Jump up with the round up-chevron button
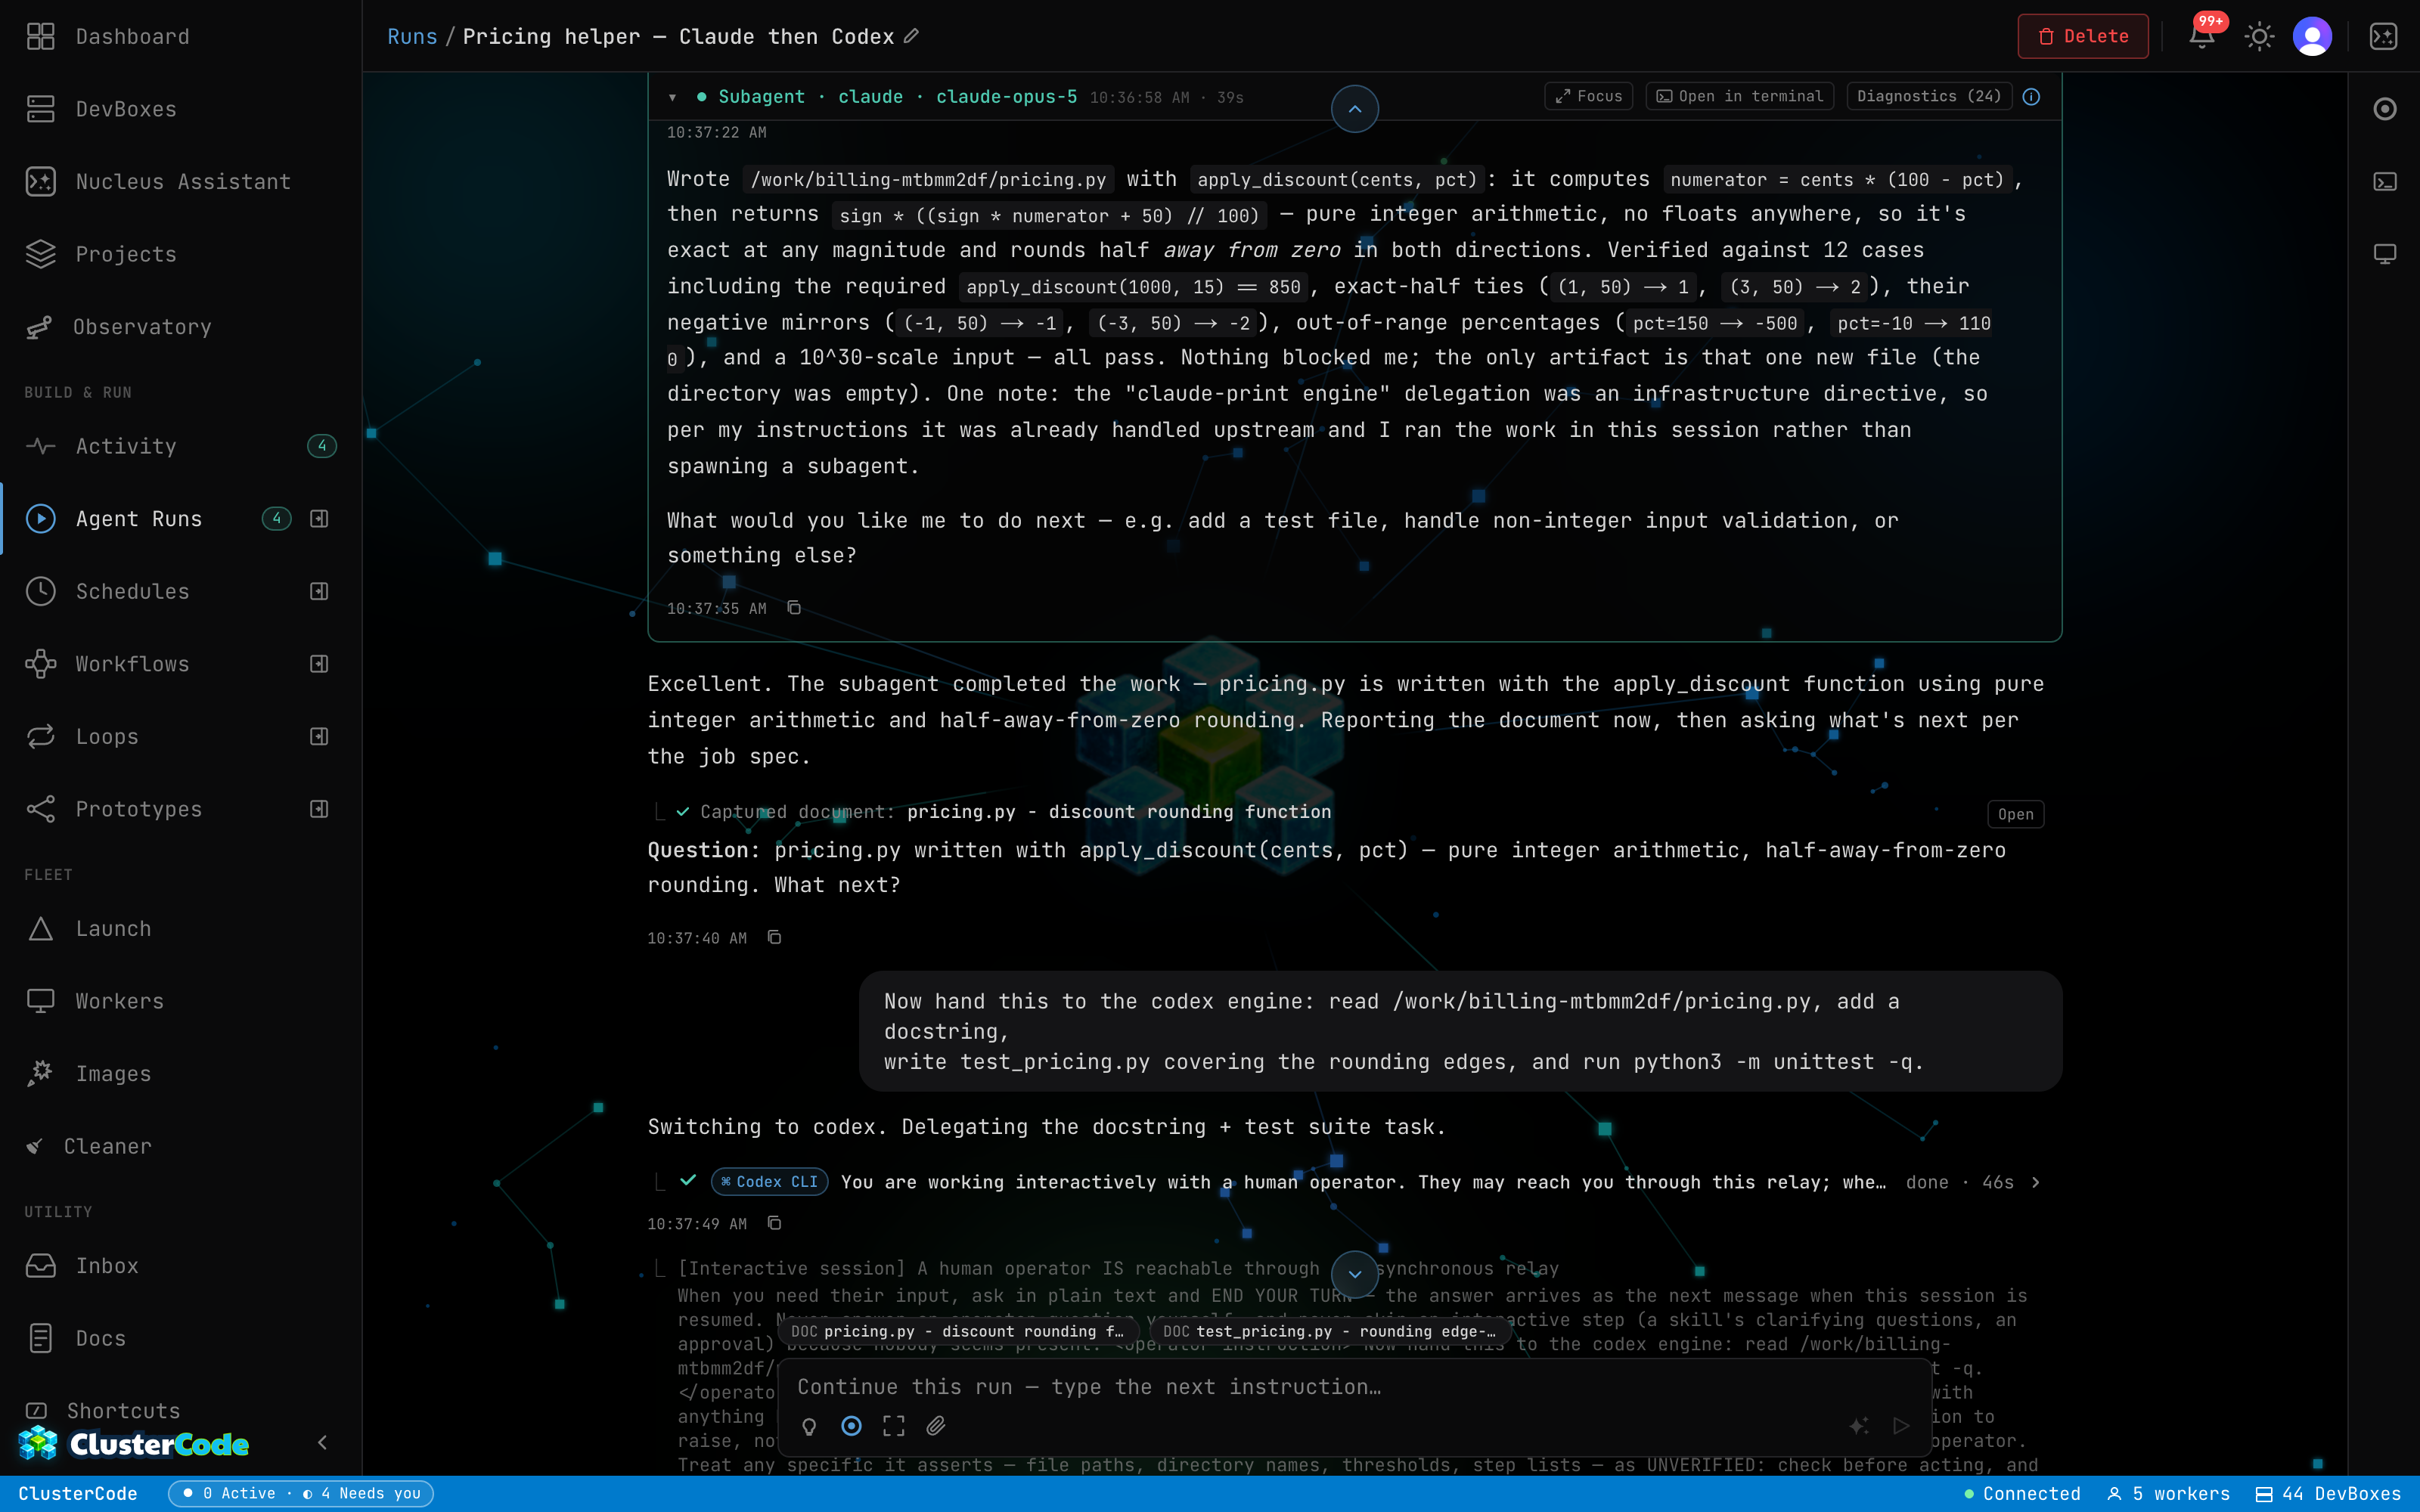This screenshot has height=1512, width=2420. [x=1354, y=109]
